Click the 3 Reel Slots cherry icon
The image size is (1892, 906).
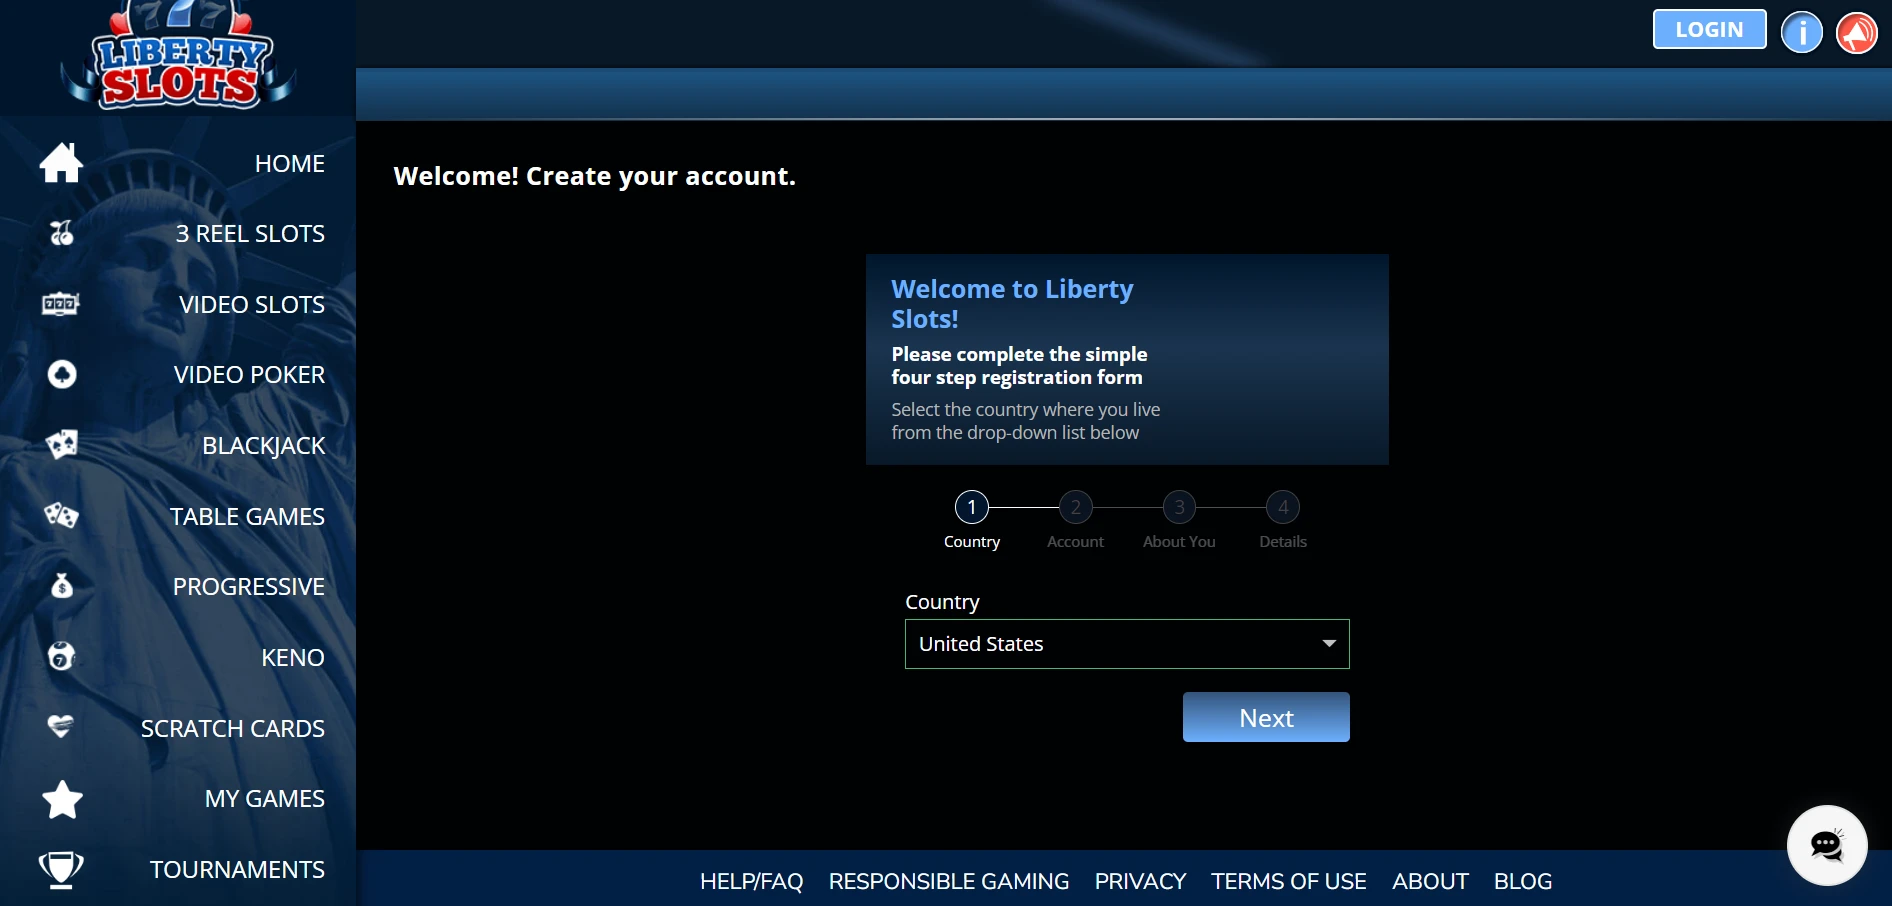coord(61,233)
